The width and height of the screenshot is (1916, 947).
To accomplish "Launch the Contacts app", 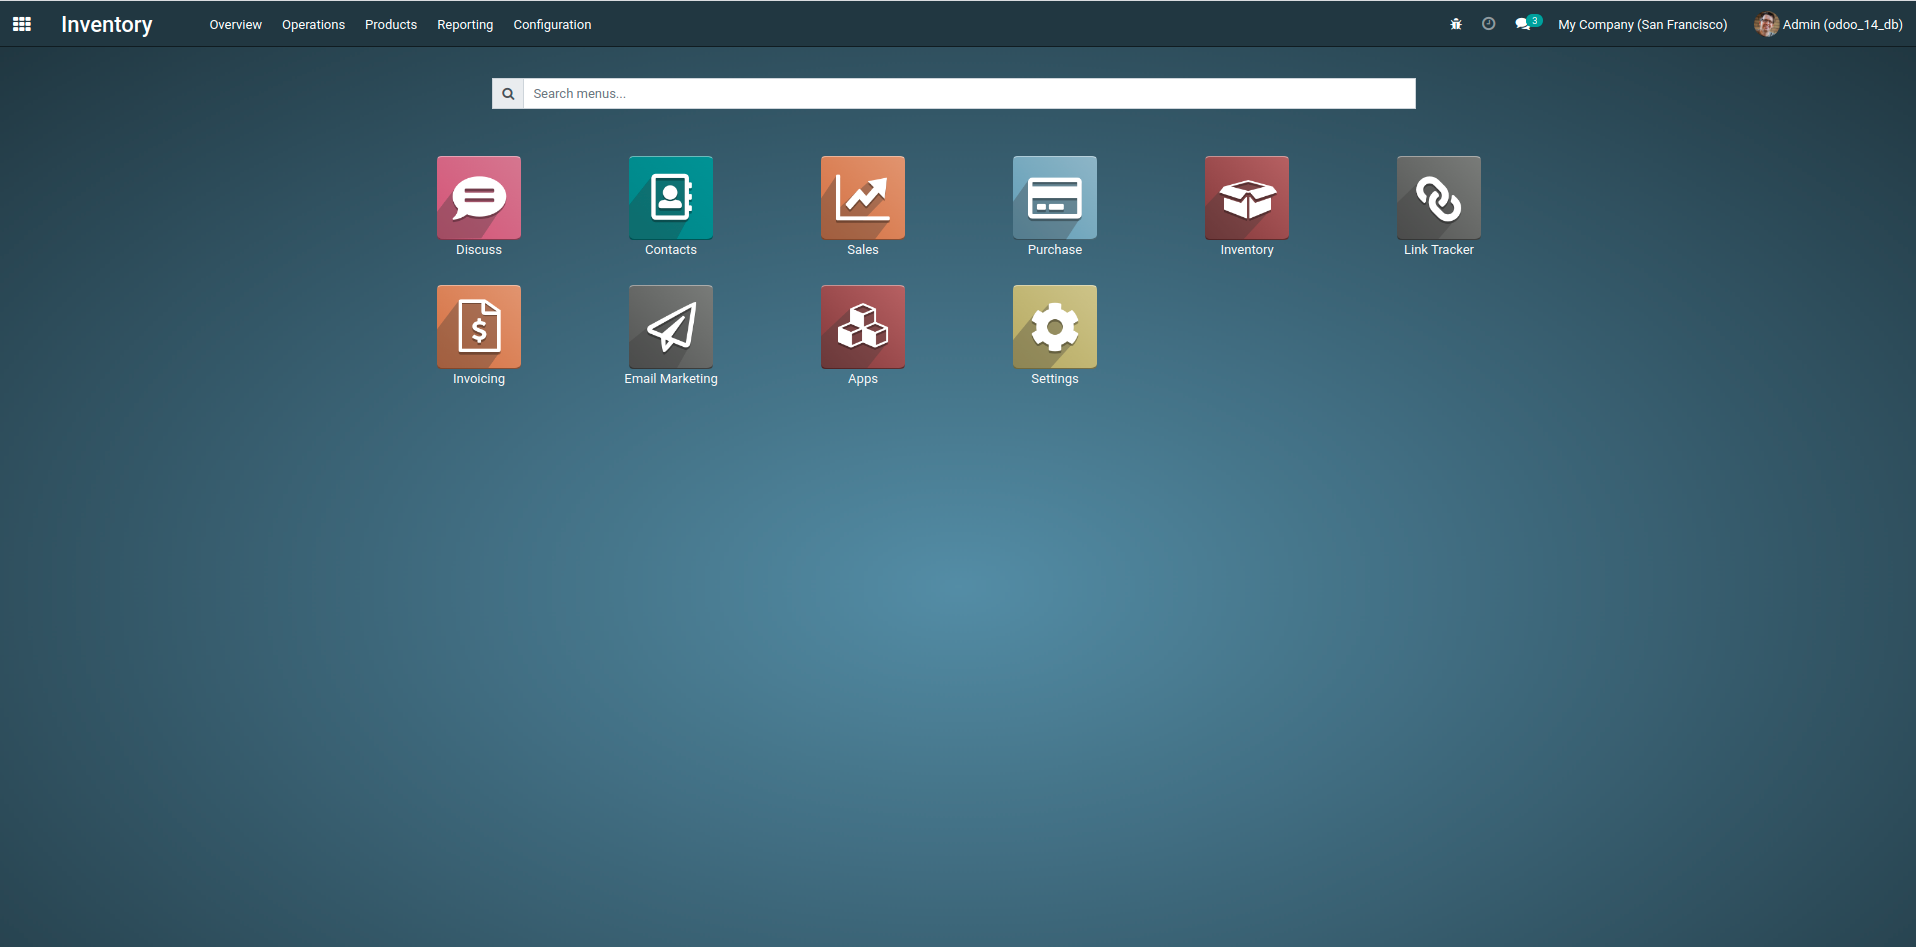I will tap(670, 198).
